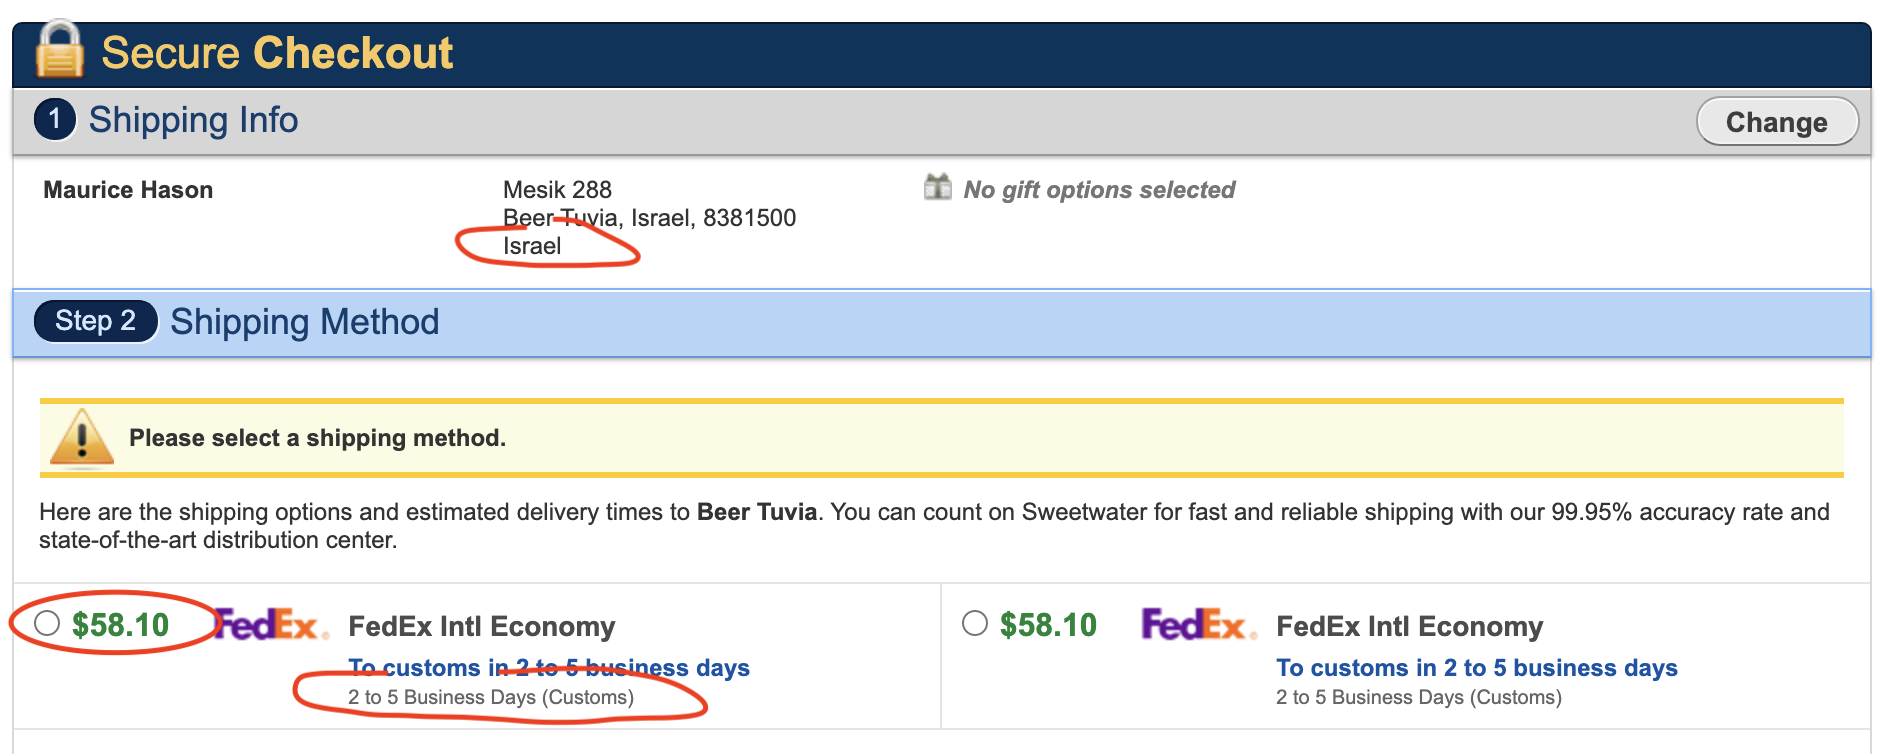Click the Change shipping info button

coord(1777,122)
